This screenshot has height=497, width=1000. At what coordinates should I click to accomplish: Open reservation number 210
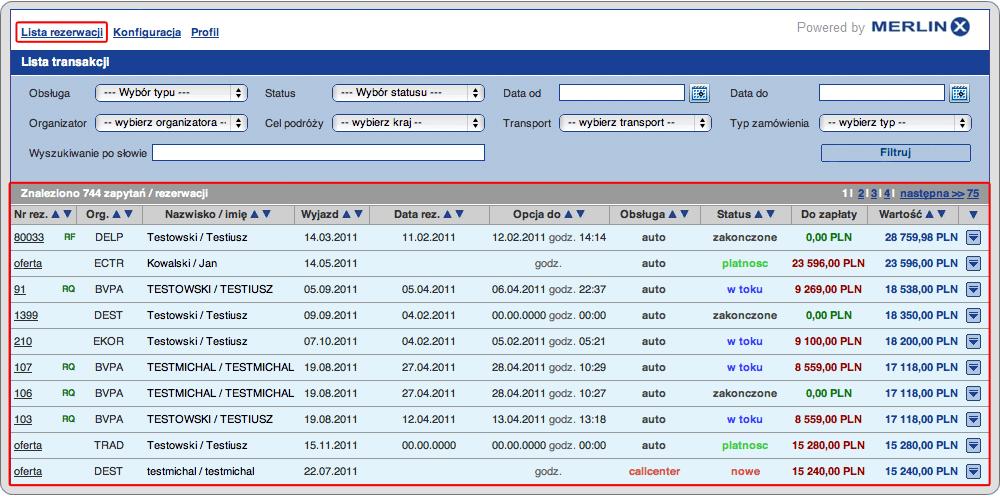[x=22, y=341]
